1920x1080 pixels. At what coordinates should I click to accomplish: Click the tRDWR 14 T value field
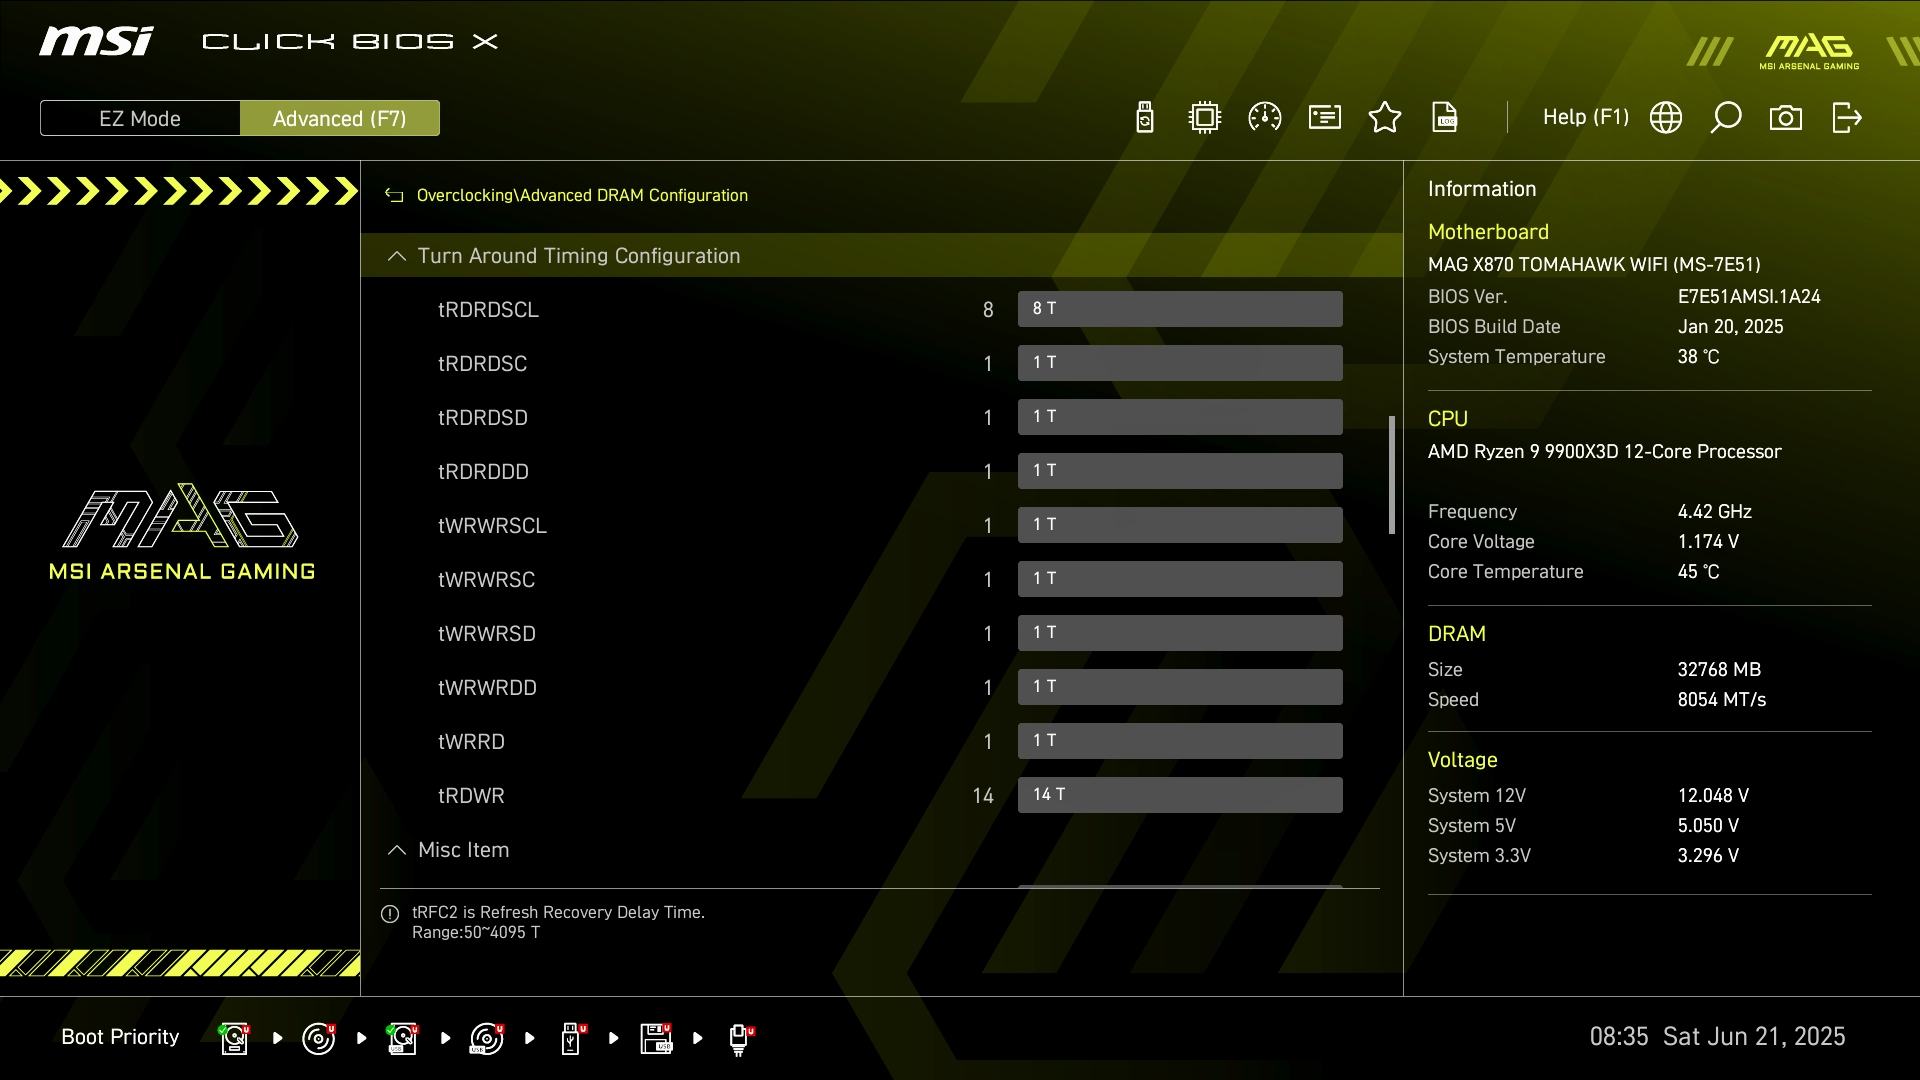[x=1180, y=795]
